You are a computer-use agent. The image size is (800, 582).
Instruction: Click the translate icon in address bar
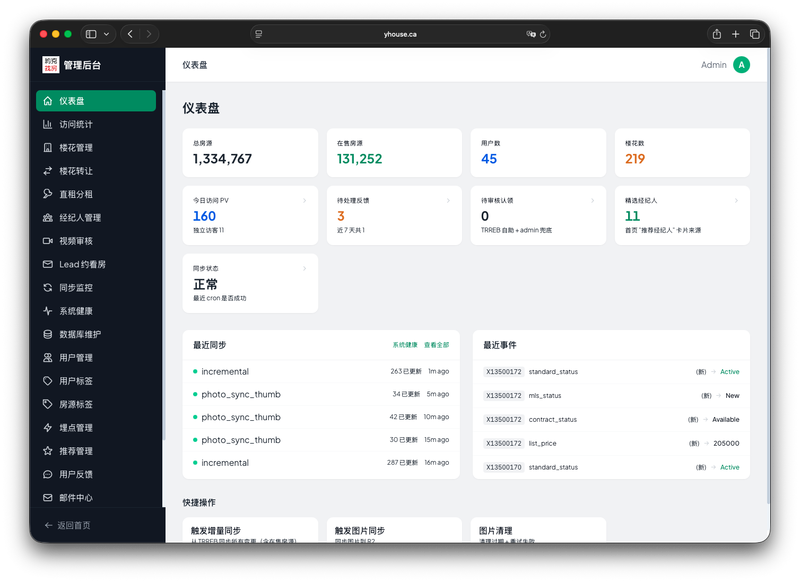coord(531,34)
